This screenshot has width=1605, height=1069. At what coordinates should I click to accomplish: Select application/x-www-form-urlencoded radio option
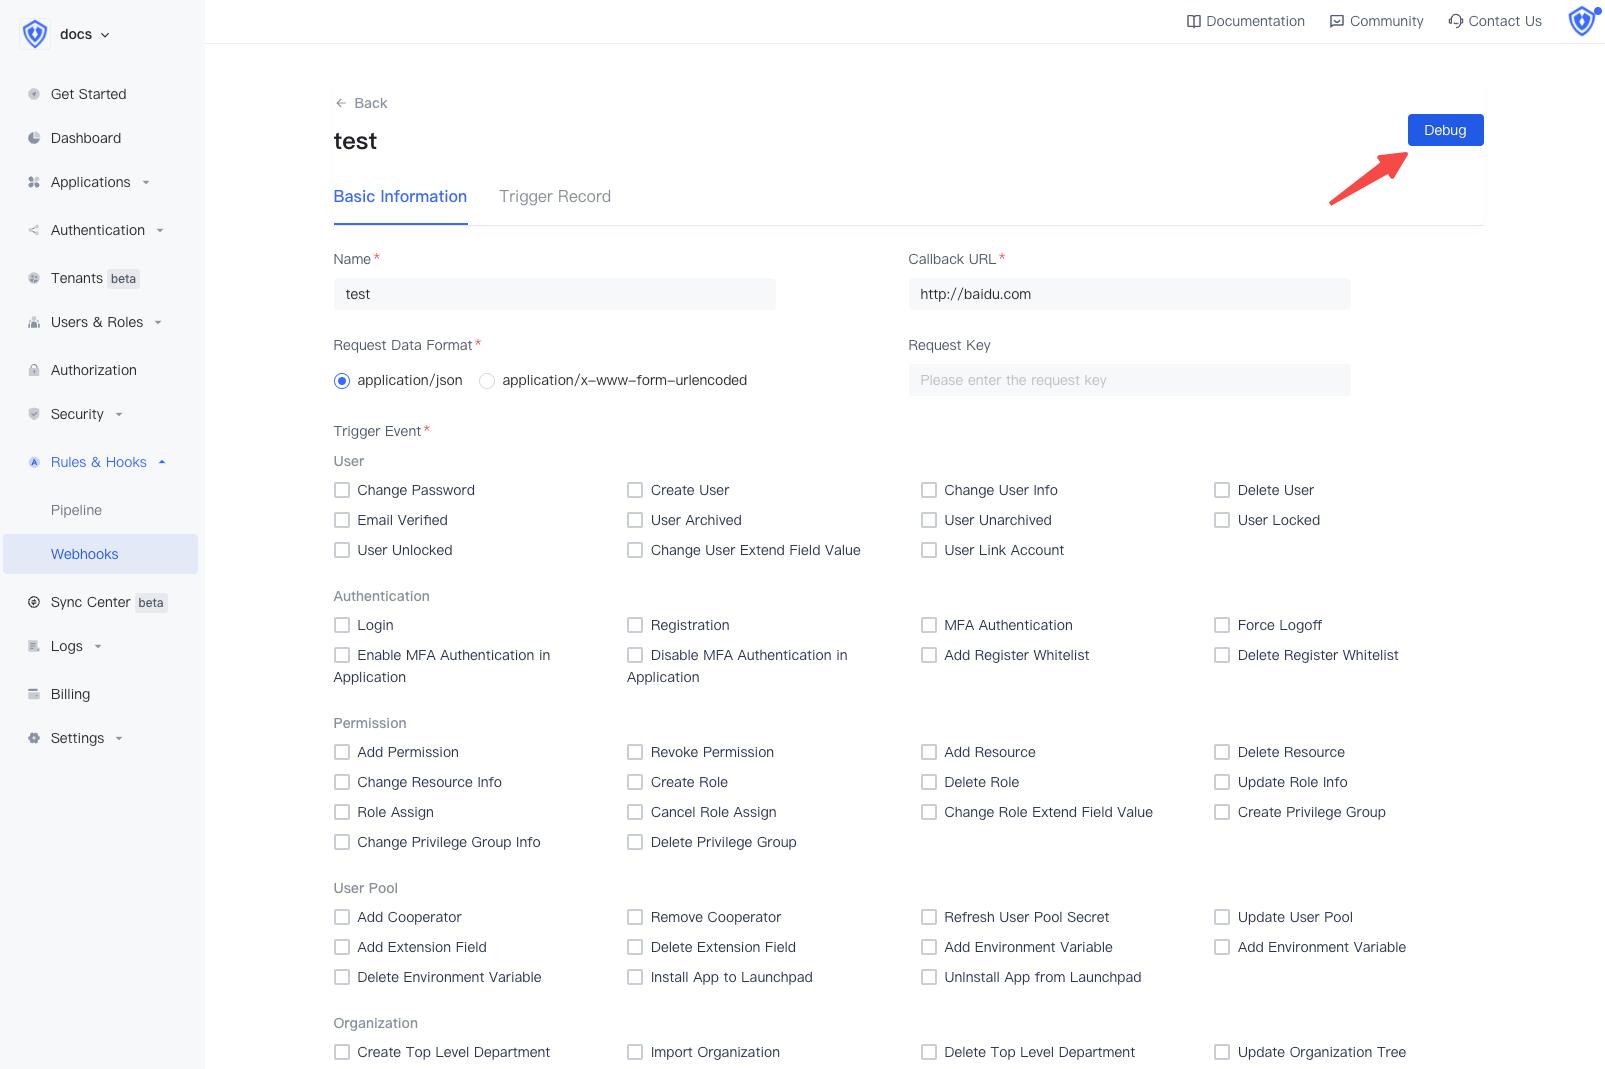(487, 381)
